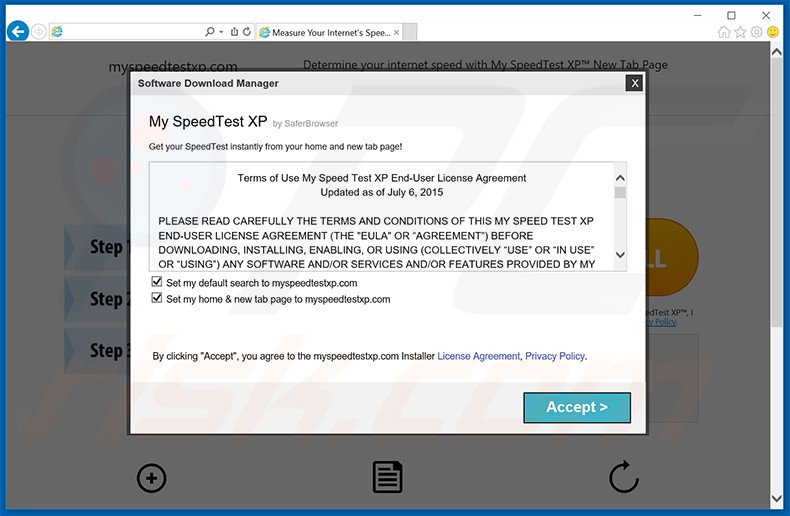Open the browser Home icon
The height and width of the screenshot is (516, 790).
pyautogui.click(x=724, y=32)
